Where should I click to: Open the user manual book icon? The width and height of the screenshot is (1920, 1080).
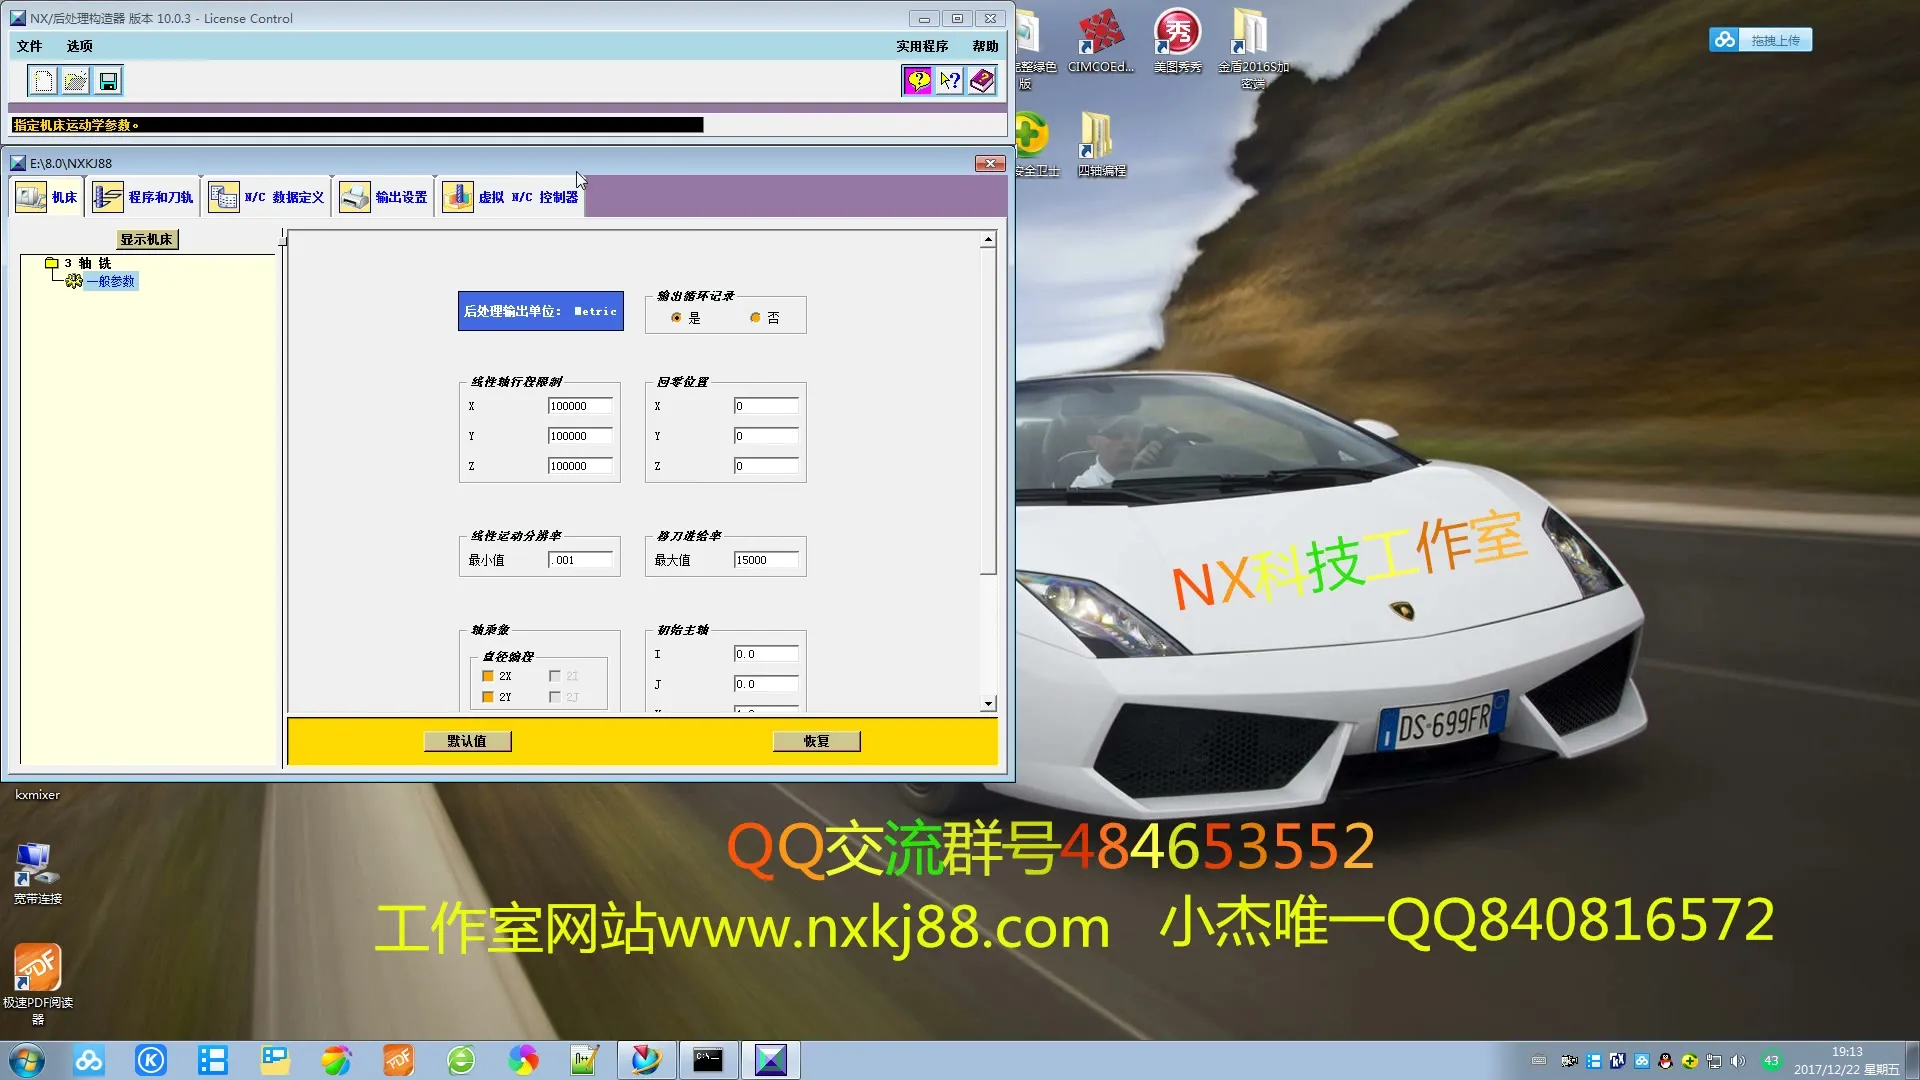click(982, 81)
